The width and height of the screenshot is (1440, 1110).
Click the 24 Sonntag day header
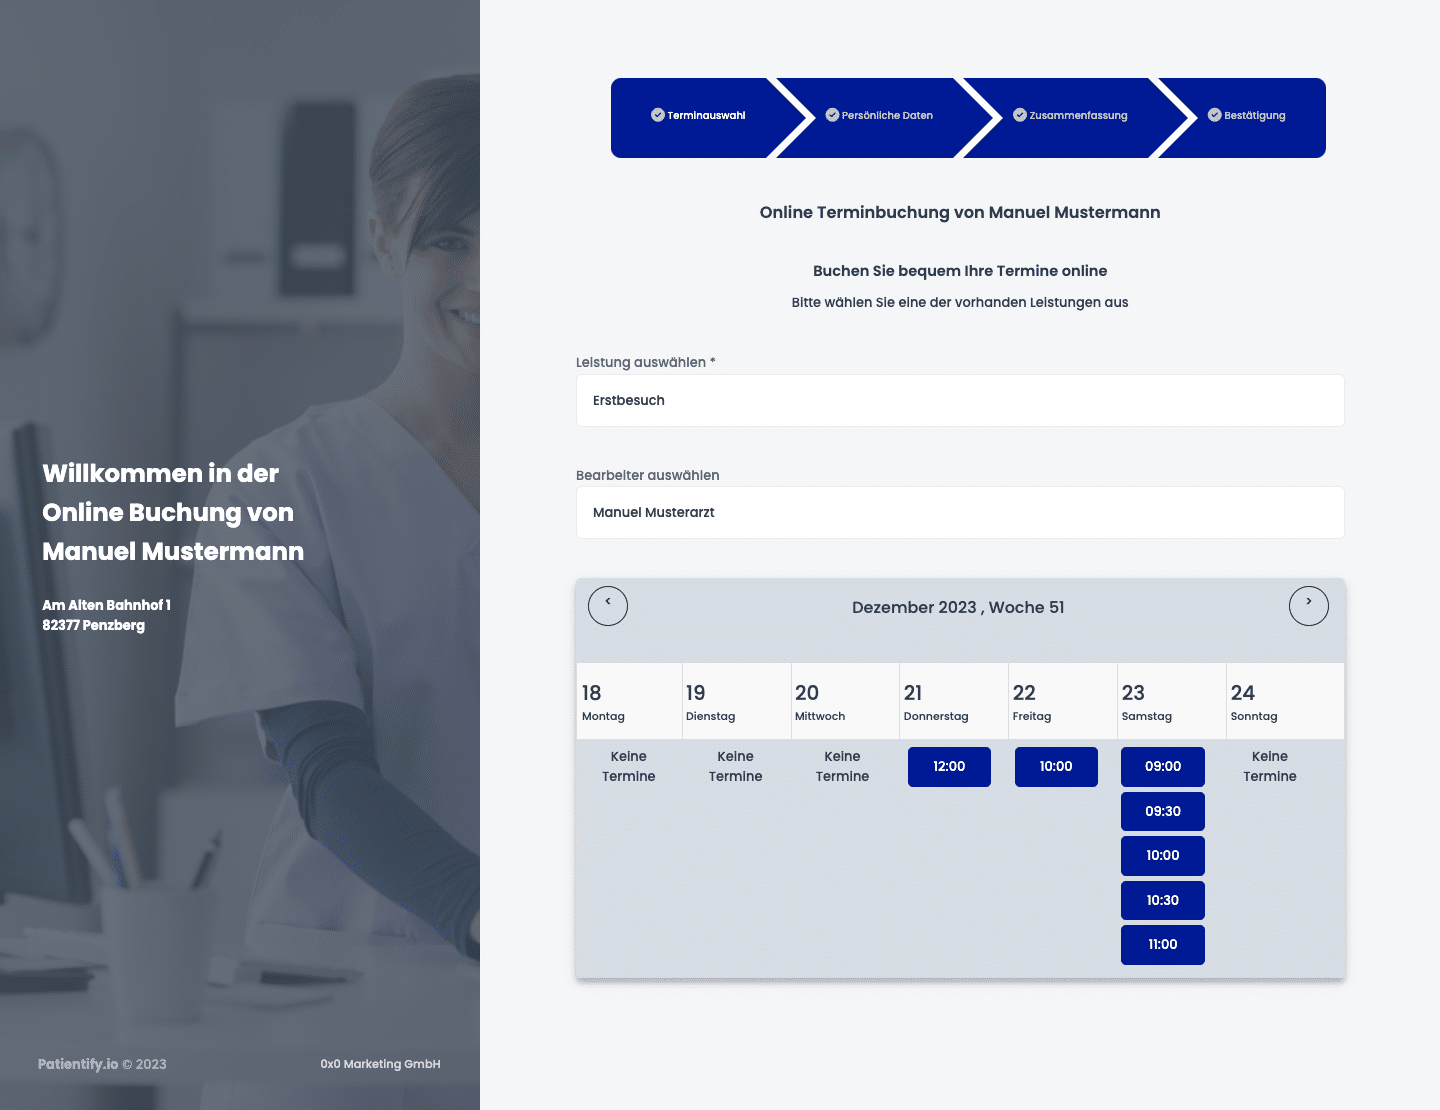click(x=1285, y=701)
